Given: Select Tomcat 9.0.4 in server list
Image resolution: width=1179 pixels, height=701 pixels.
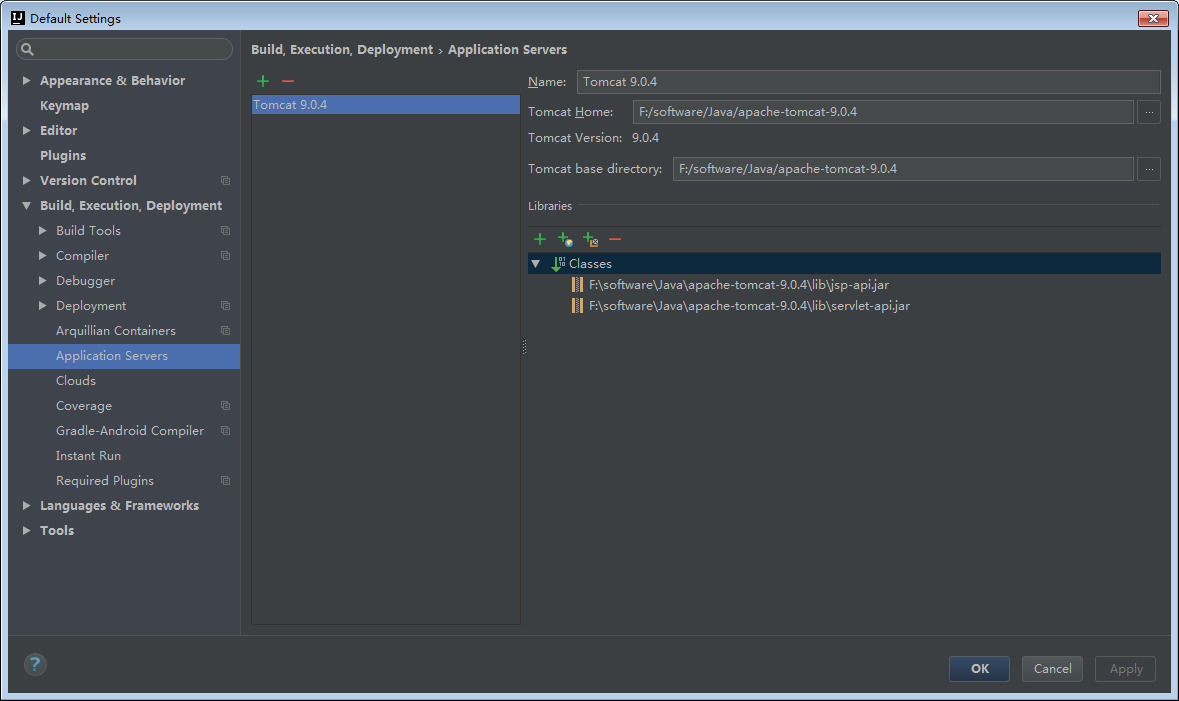Looking at the screenshot, I should (386, 105).
